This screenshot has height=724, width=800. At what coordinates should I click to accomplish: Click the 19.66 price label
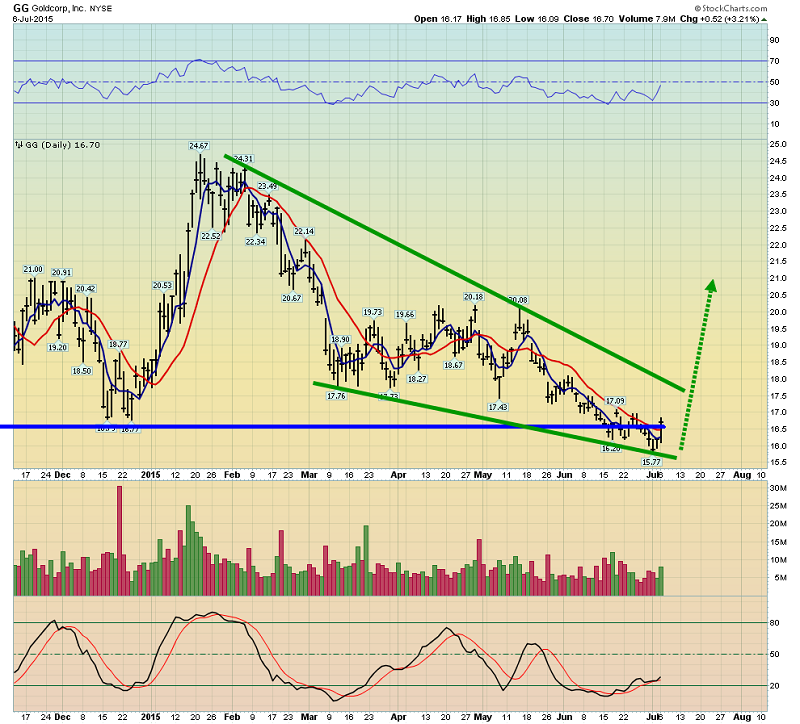pyautogui.click(x=405, y=314)
